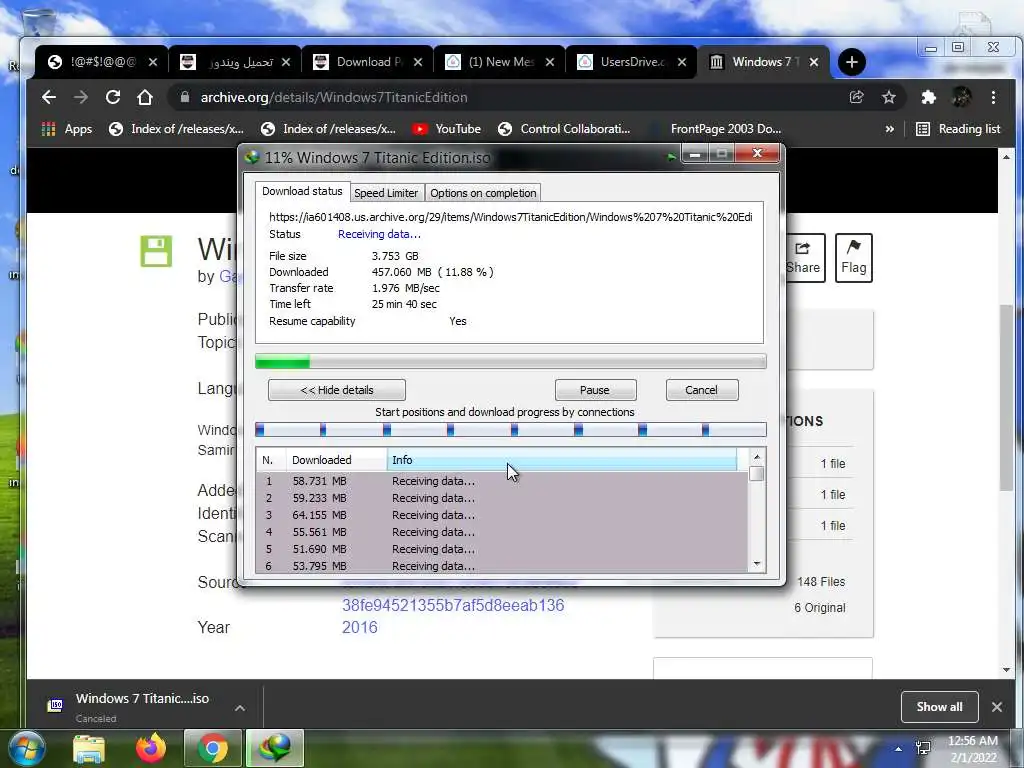Image resolution: width=1024 pixels, height=768 pixels.
Task: Click the IDM dialog title icon
Action: click(x=252, y=157)
